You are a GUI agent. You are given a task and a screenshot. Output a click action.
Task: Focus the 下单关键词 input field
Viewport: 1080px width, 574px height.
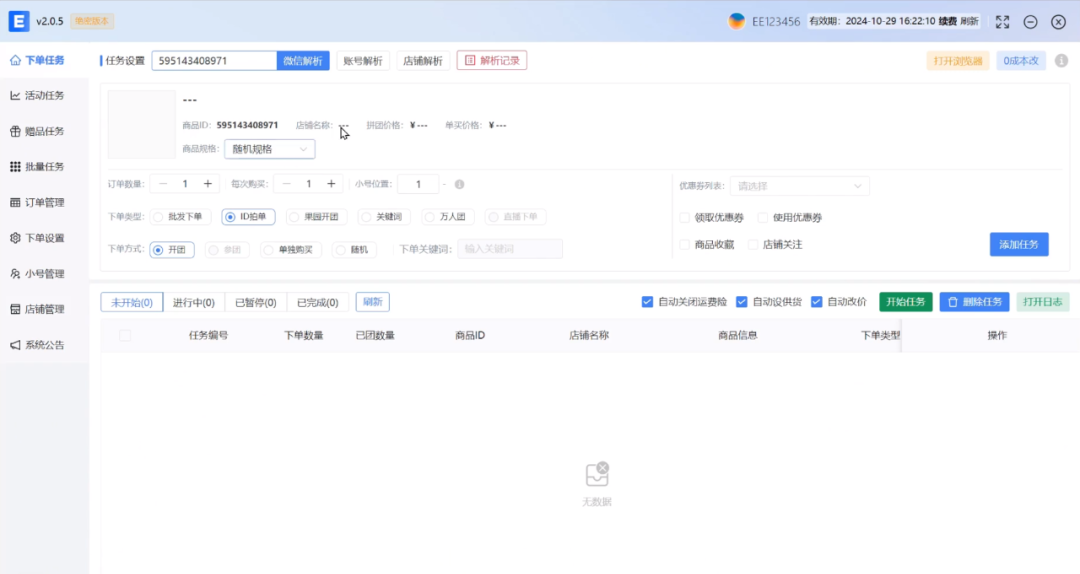pyautogui.click(x=510, y=249)
